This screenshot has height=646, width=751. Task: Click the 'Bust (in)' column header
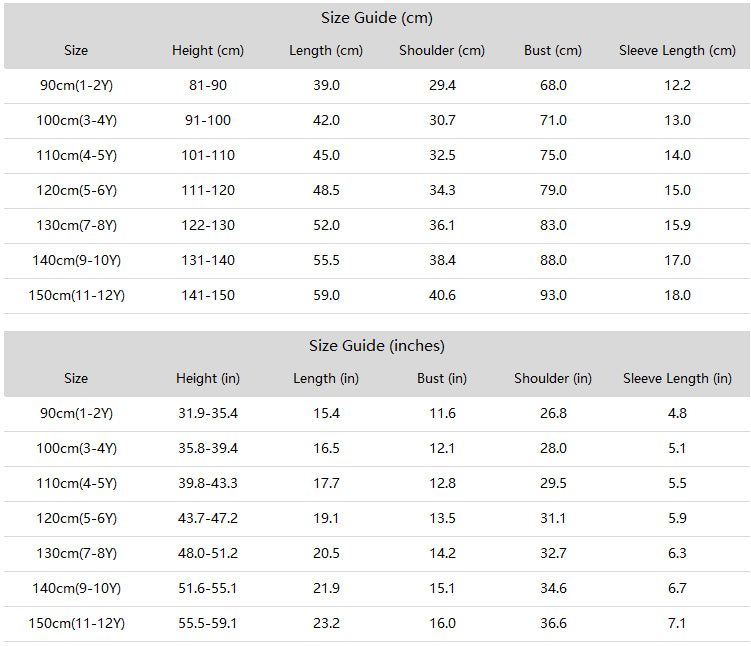pos(442,378)
